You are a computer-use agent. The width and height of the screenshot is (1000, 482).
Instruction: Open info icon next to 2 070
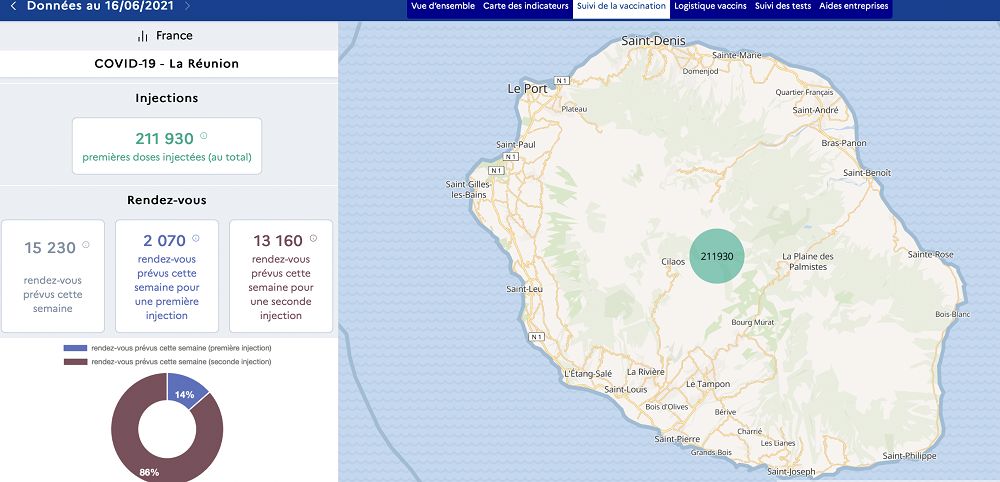click(x=195, y=238)
